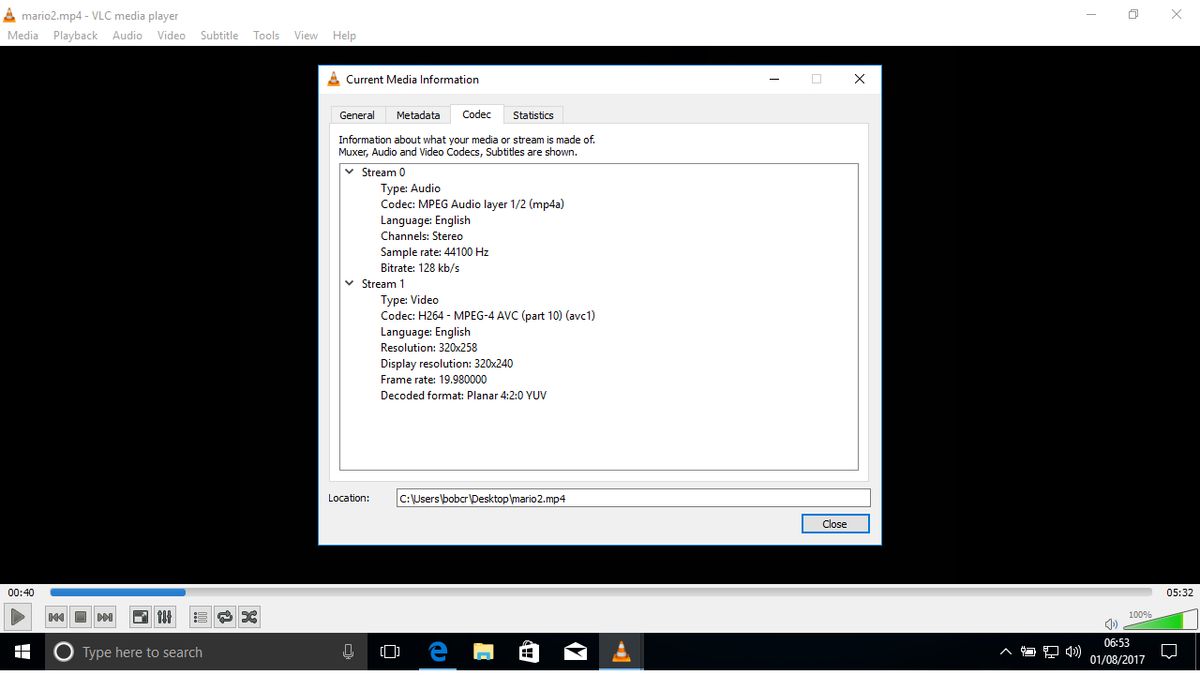Open the volume indicator in system tray

coord(1072,651)
